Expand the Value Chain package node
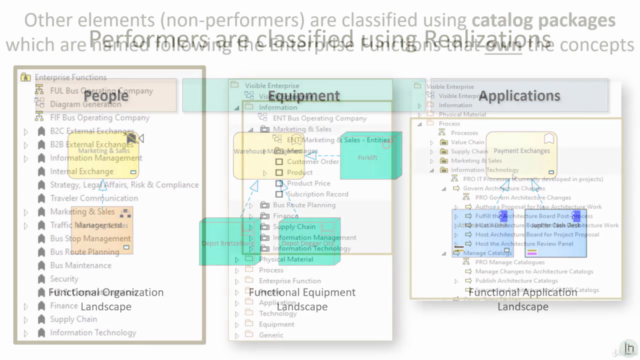 432,142
